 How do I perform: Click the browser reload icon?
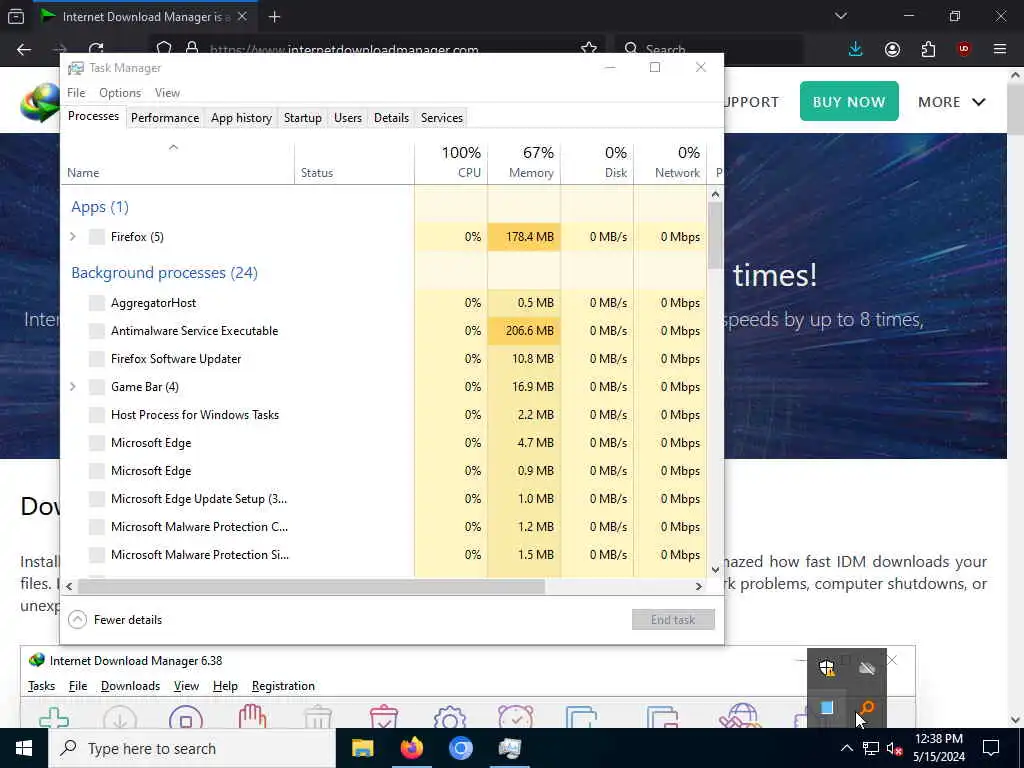click(96, 49)
